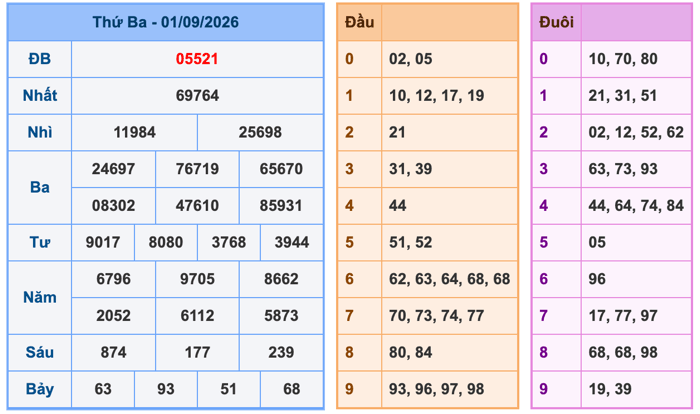This screenshot has width=700, height=414.
Task: Click the Ba row label
Action: (x=40, y=187)
